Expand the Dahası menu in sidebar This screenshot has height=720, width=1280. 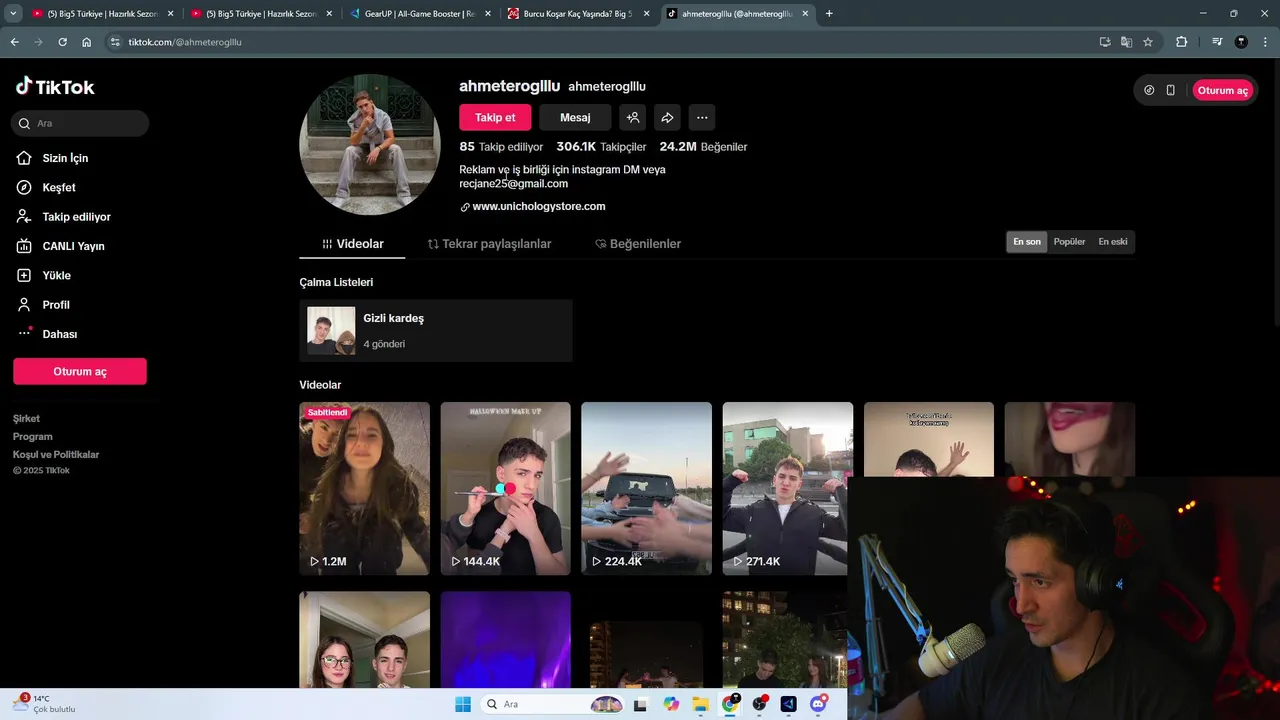pyautogui.click(x=59, y=334)
